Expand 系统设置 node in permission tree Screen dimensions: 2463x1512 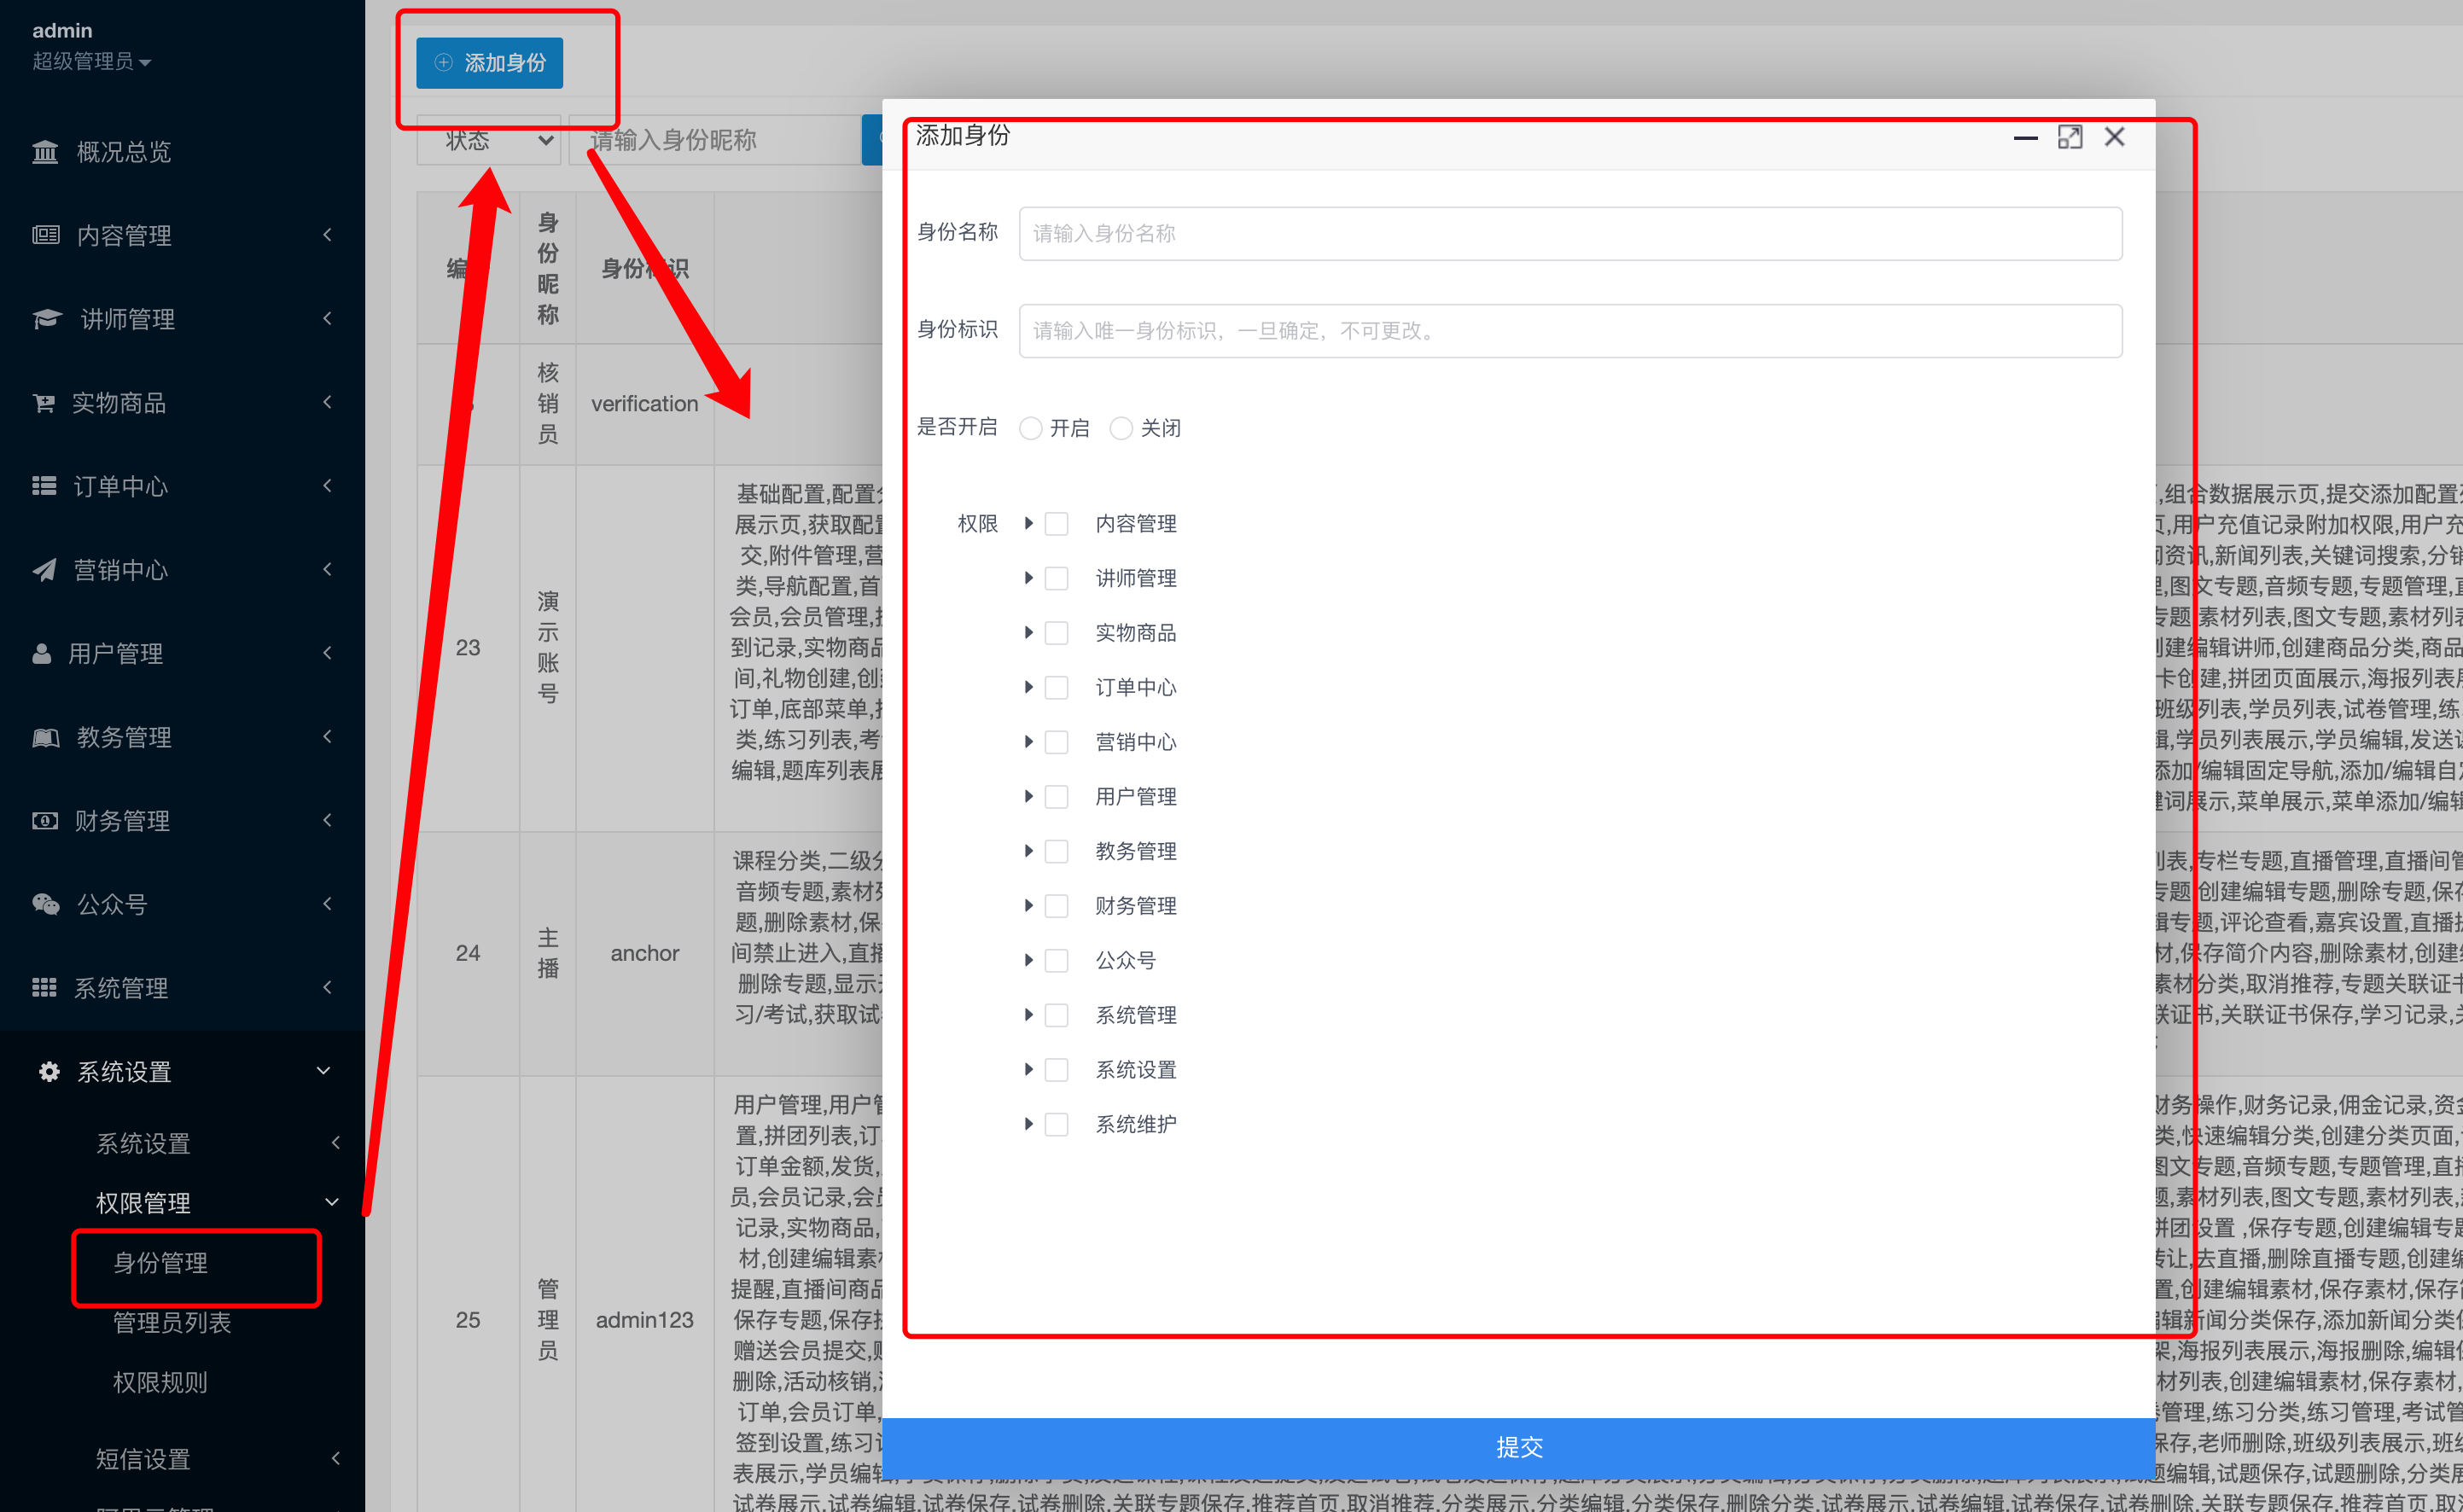(1028, 1069)
